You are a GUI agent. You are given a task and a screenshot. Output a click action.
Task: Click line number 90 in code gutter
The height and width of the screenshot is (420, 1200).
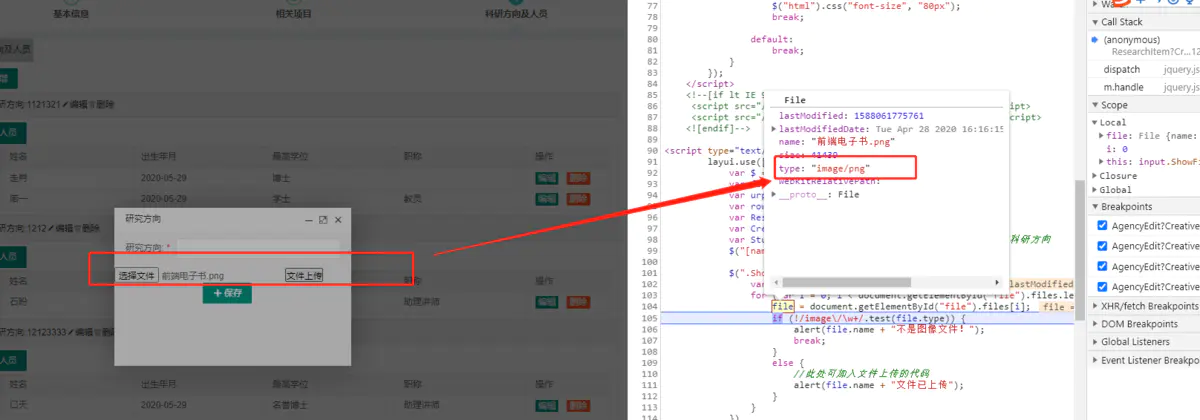tap(653, 151)
